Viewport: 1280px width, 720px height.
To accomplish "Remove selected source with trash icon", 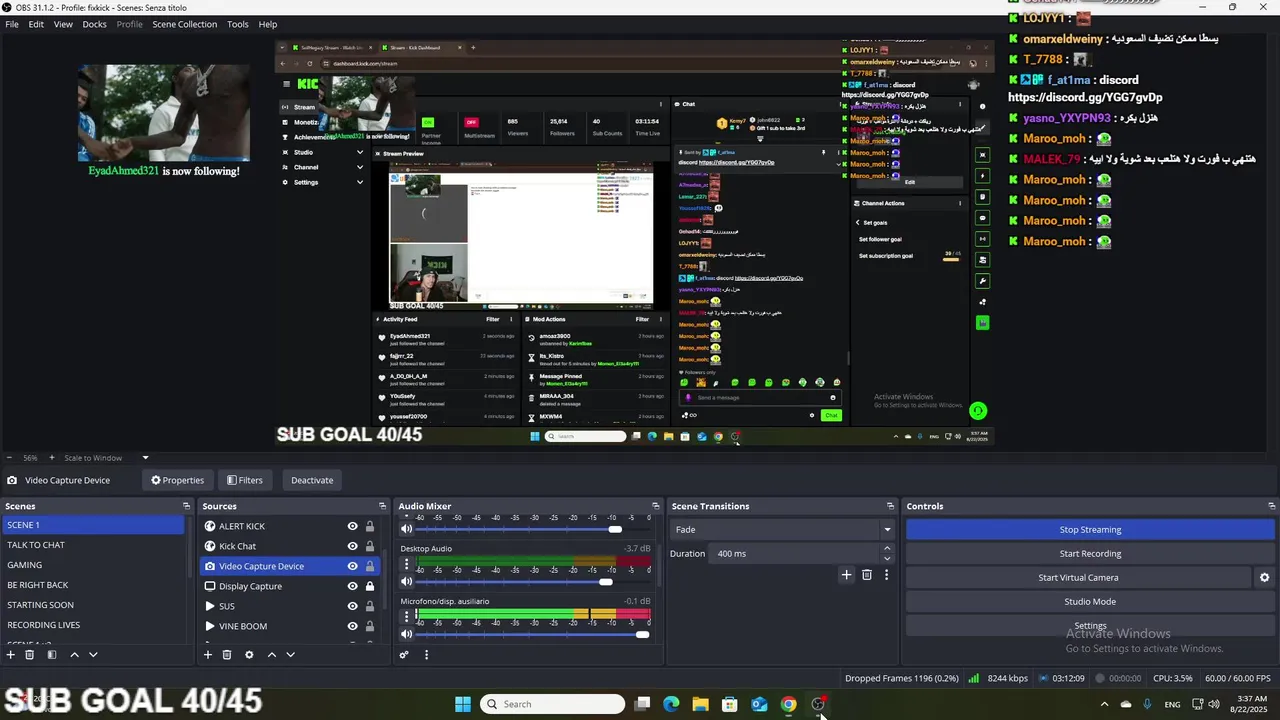I will (x=227, y=655).
